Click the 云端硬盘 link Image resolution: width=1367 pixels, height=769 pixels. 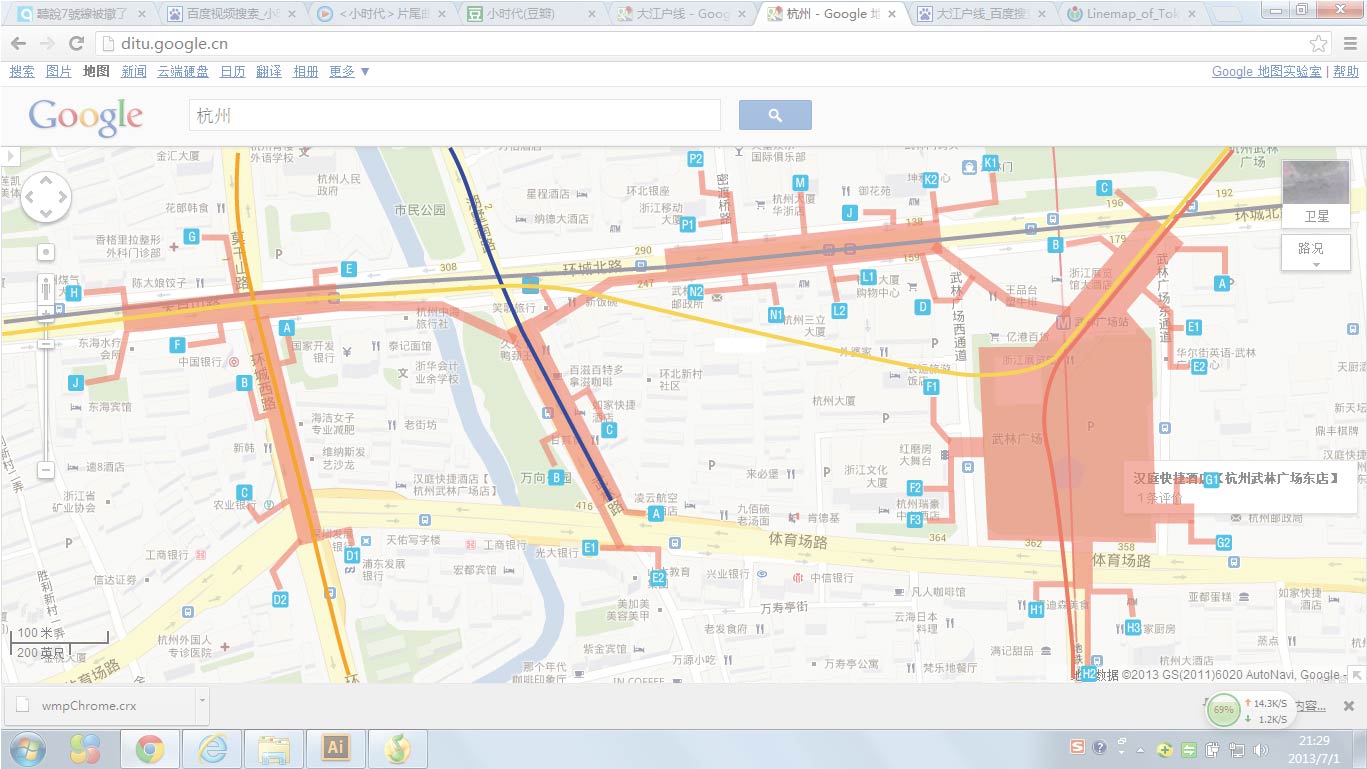pyautogui.click(x=183, y=72)
